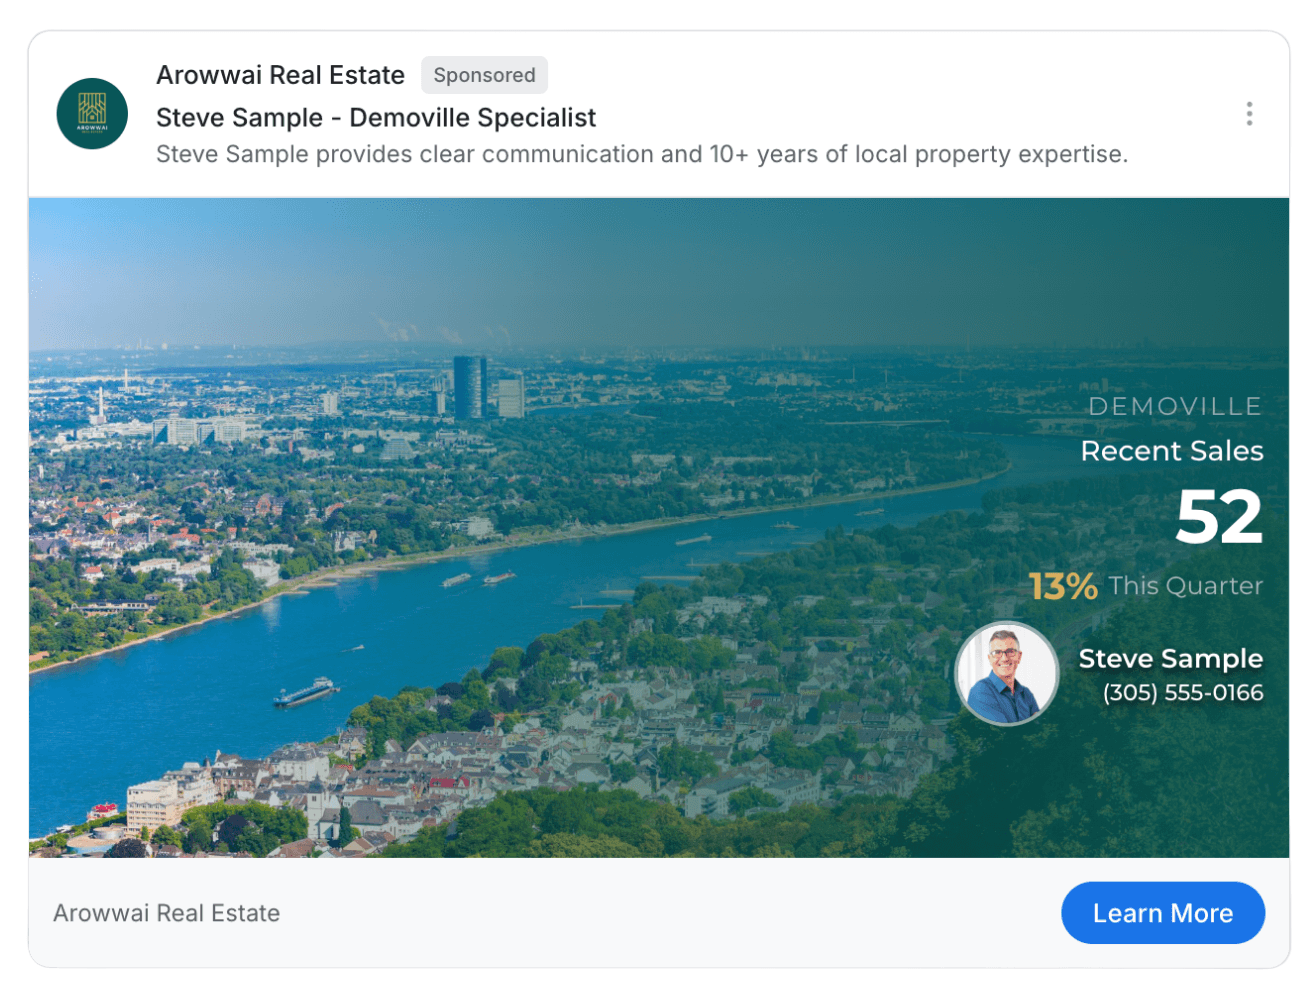The height and width of the screenshot is (1000, 1316).
Task: Click the ad description about local property expertise
Action: tap(642, 154)
